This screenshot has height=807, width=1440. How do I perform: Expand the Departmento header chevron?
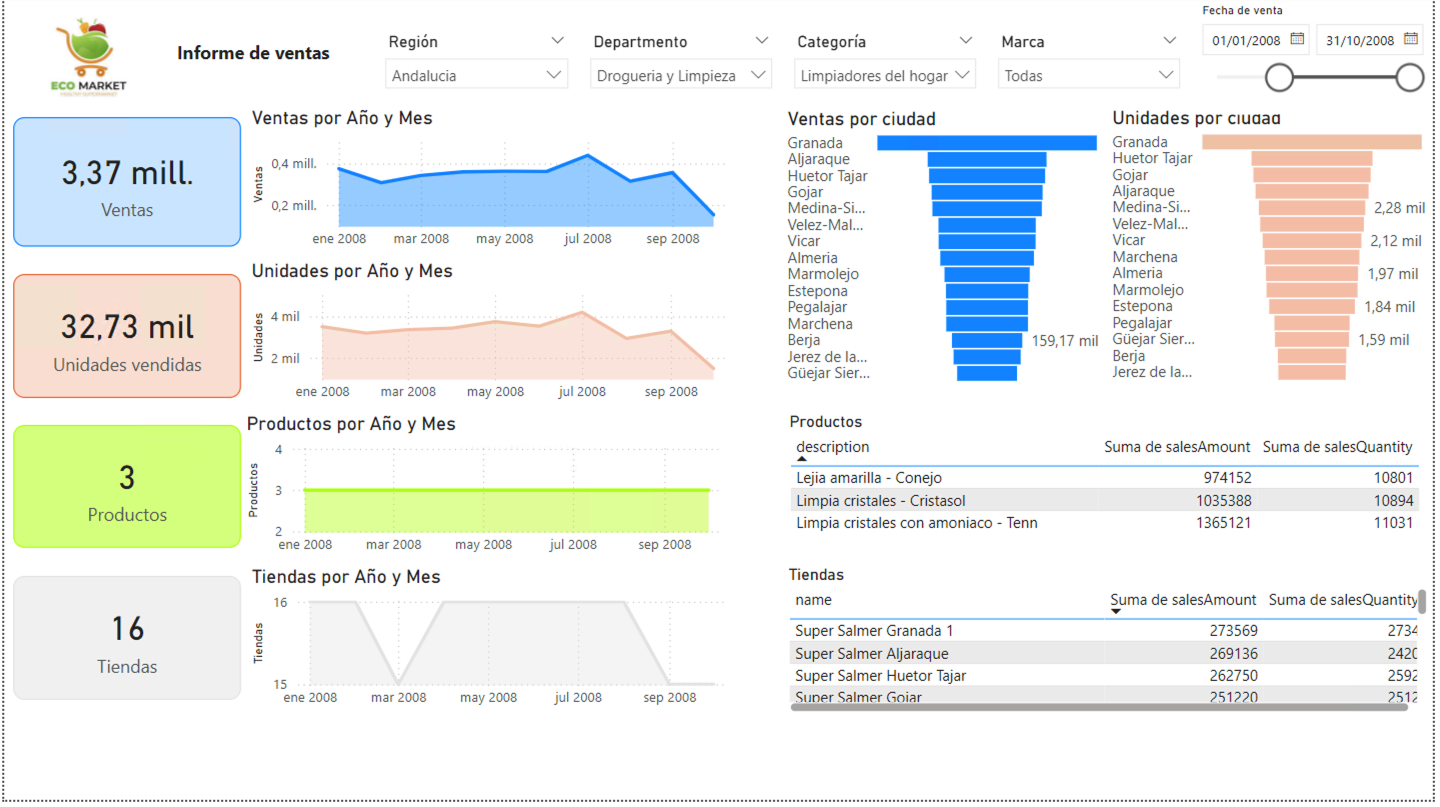(762, 41)
